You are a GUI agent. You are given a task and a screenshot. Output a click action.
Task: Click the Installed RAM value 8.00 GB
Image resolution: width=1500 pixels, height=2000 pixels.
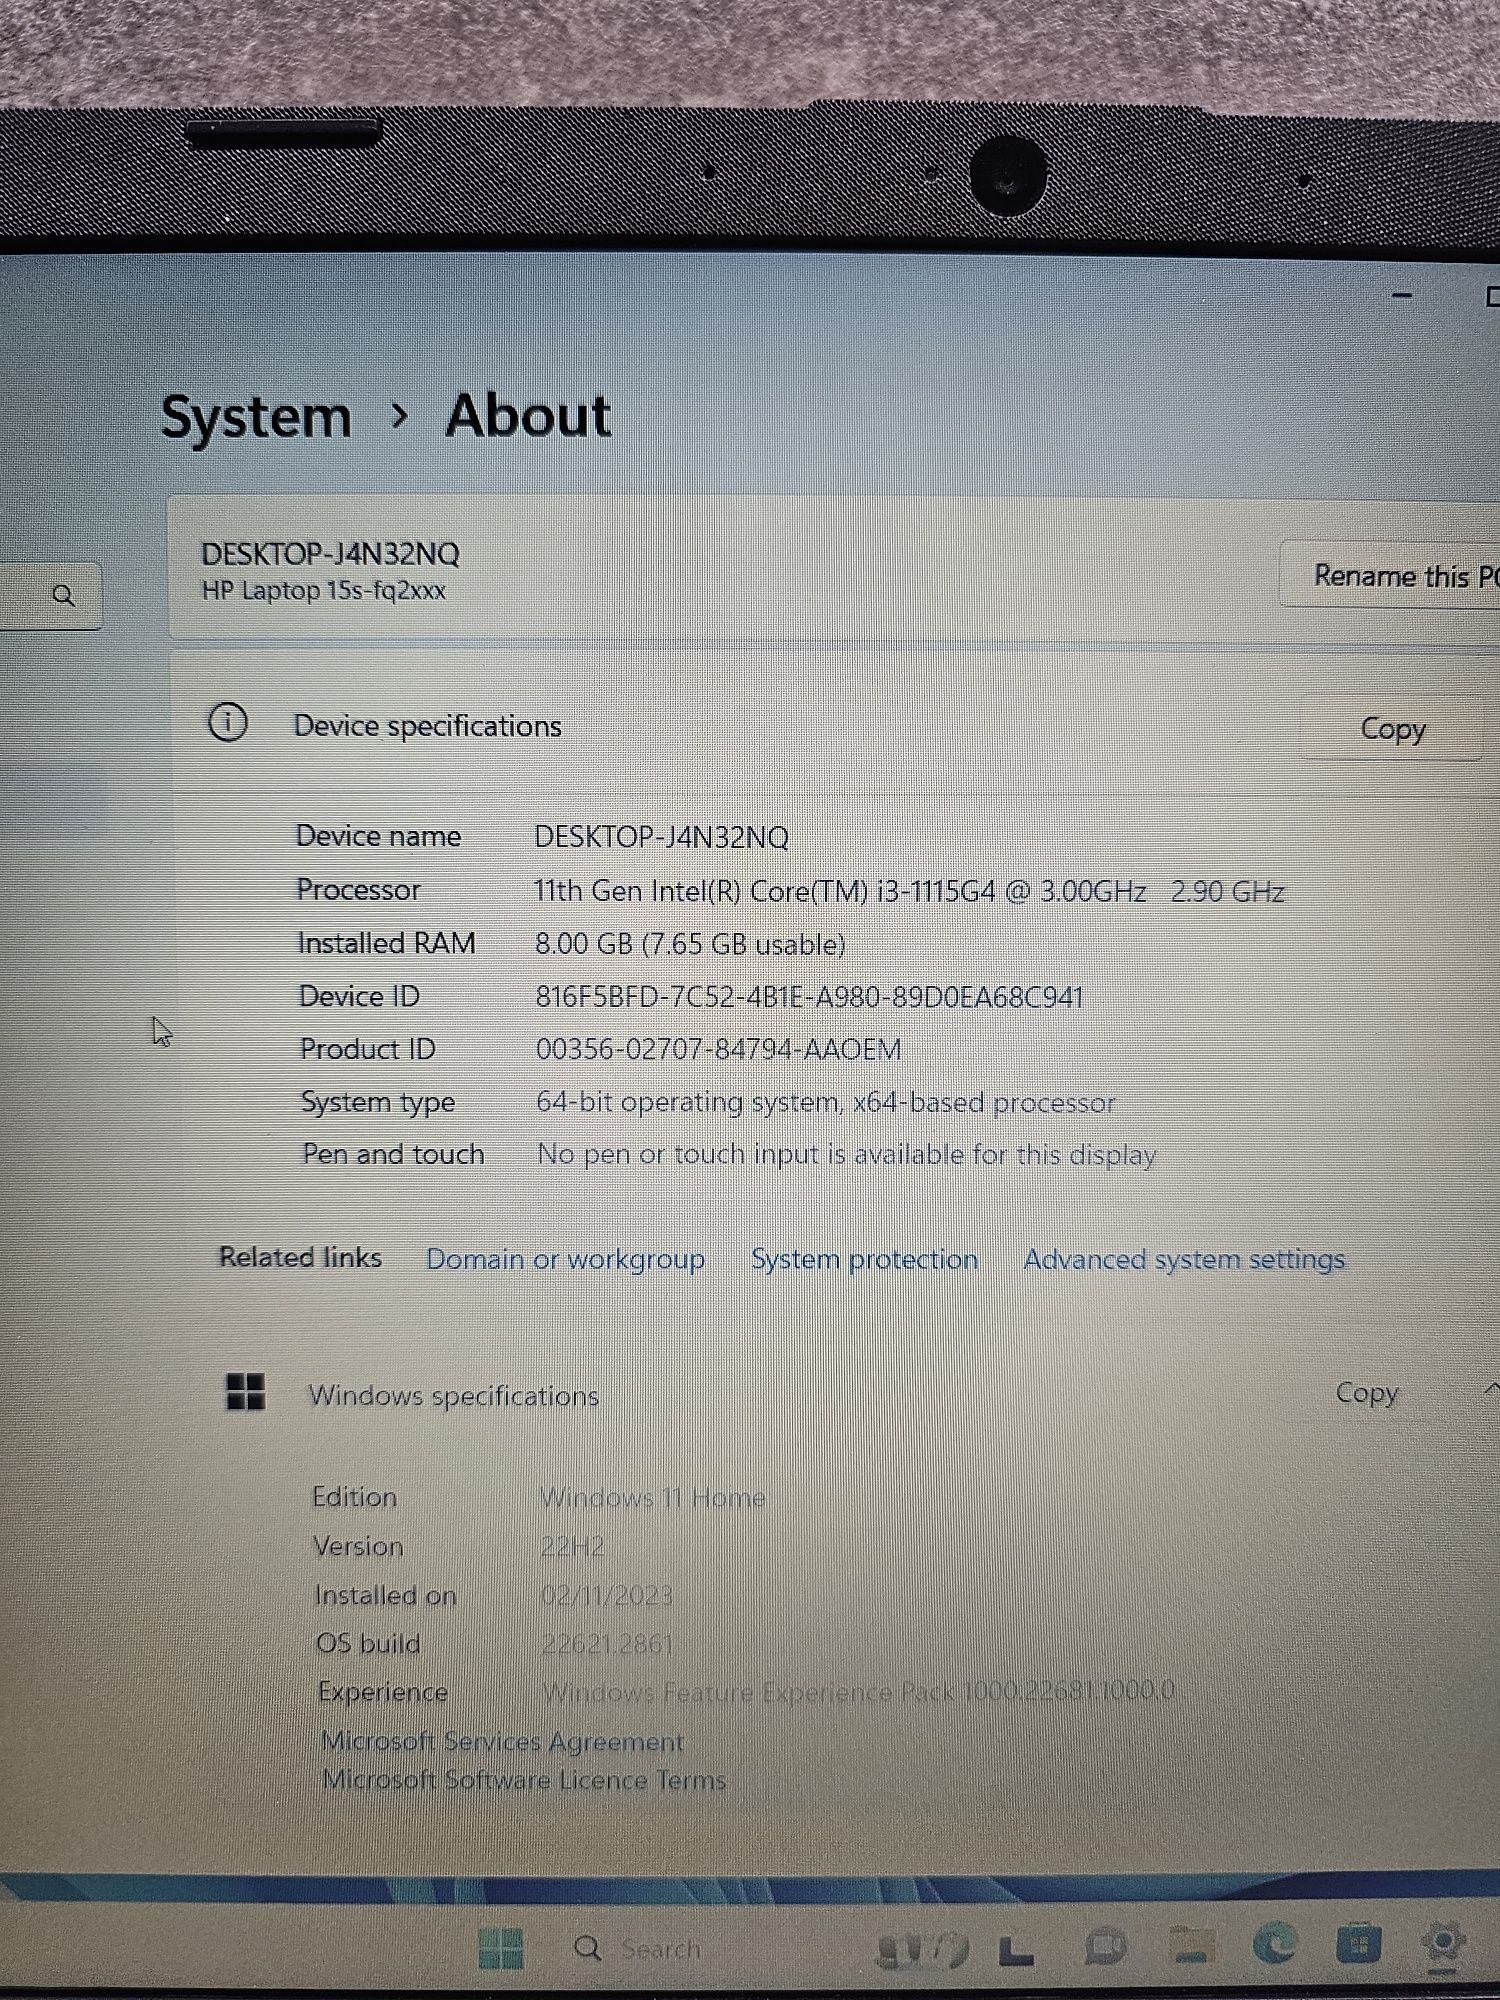pos(690,943)
